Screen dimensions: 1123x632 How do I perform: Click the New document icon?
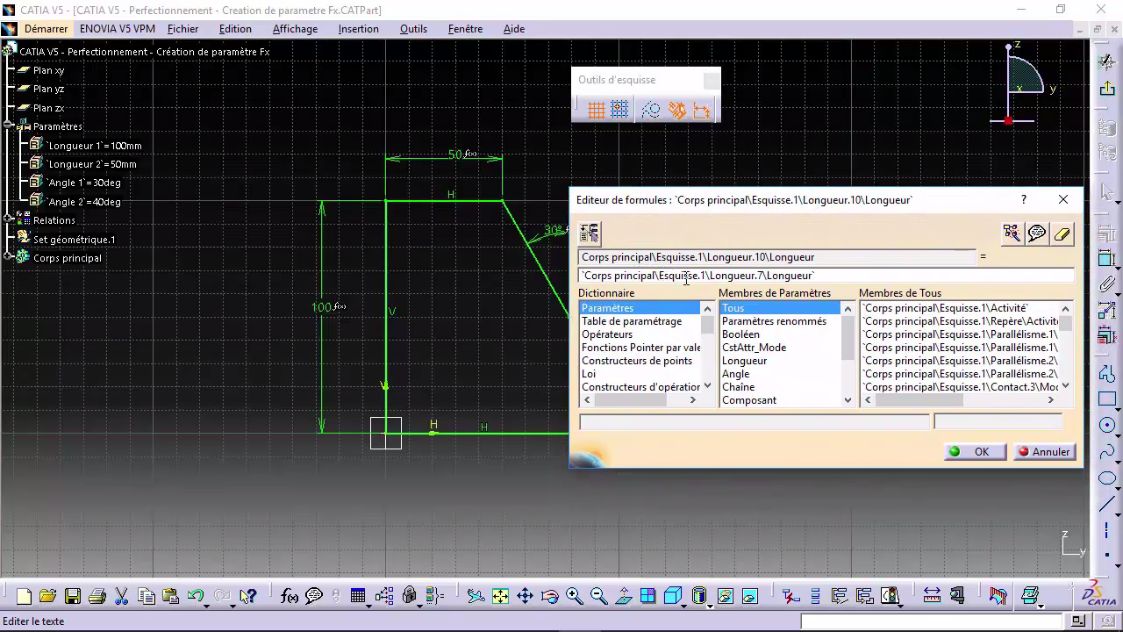[x=24, y=596]
